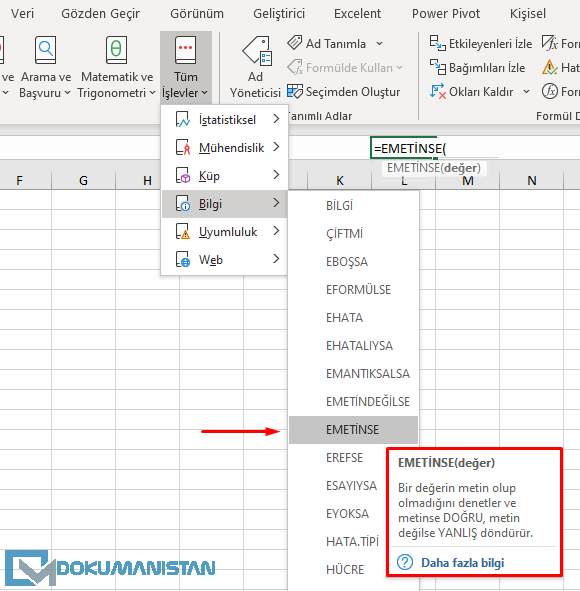Click Bağımlıları İzle trace dependents
The width and height of the screenshot is (580, 591).
(x=478, y=67)
